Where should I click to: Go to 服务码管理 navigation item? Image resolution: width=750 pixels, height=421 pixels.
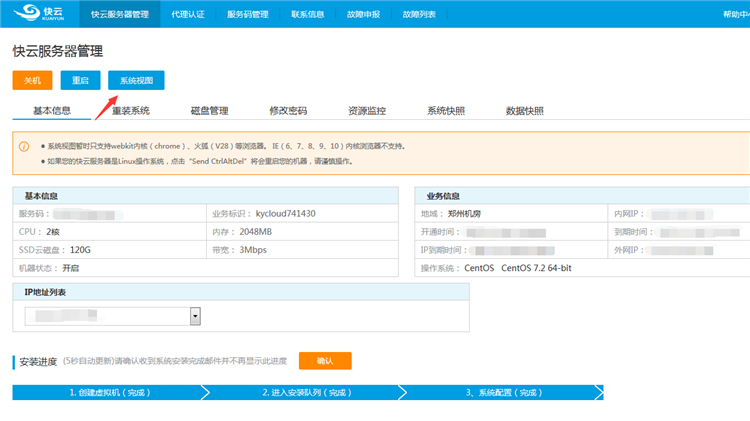tap(247, 14)
